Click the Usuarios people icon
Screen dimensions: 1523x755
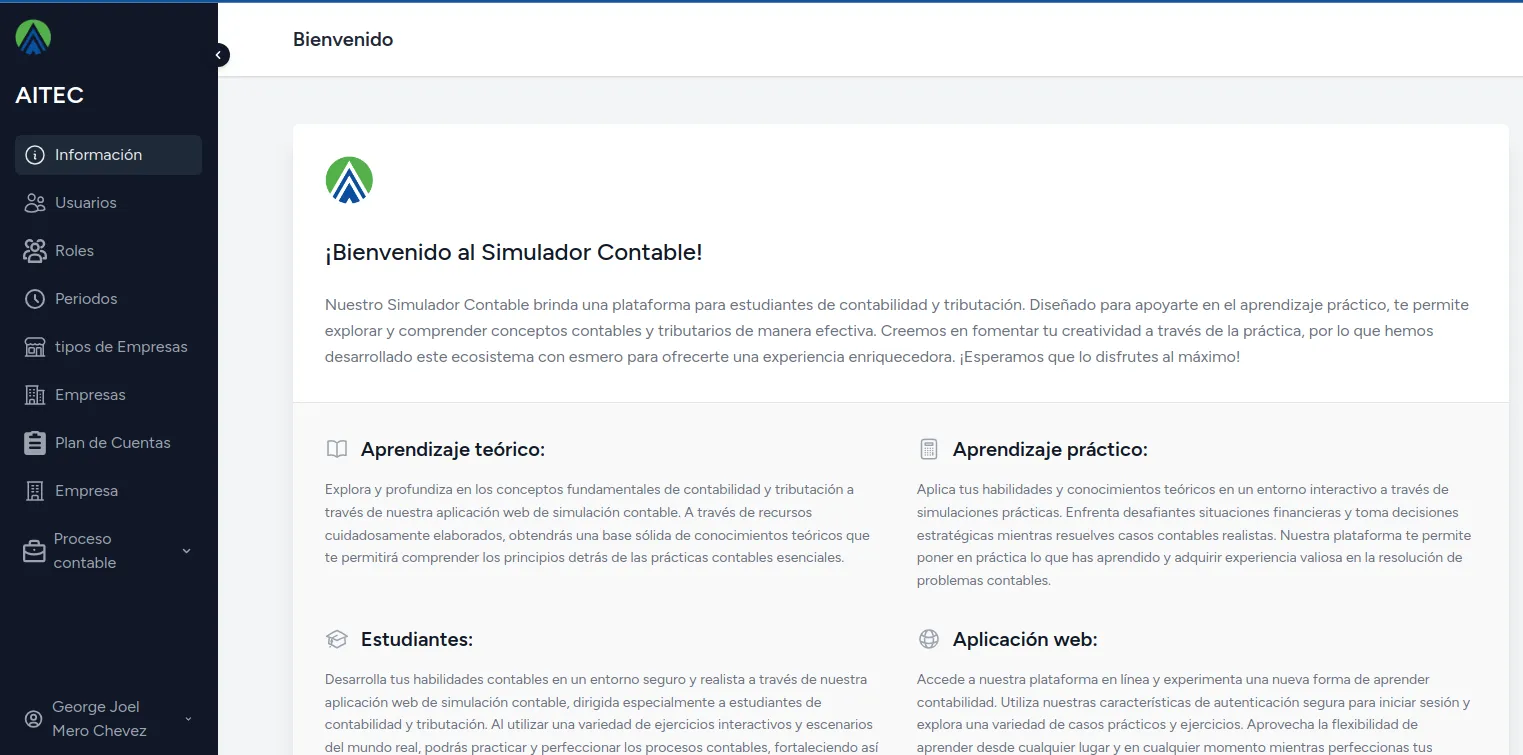pos(35,203)
